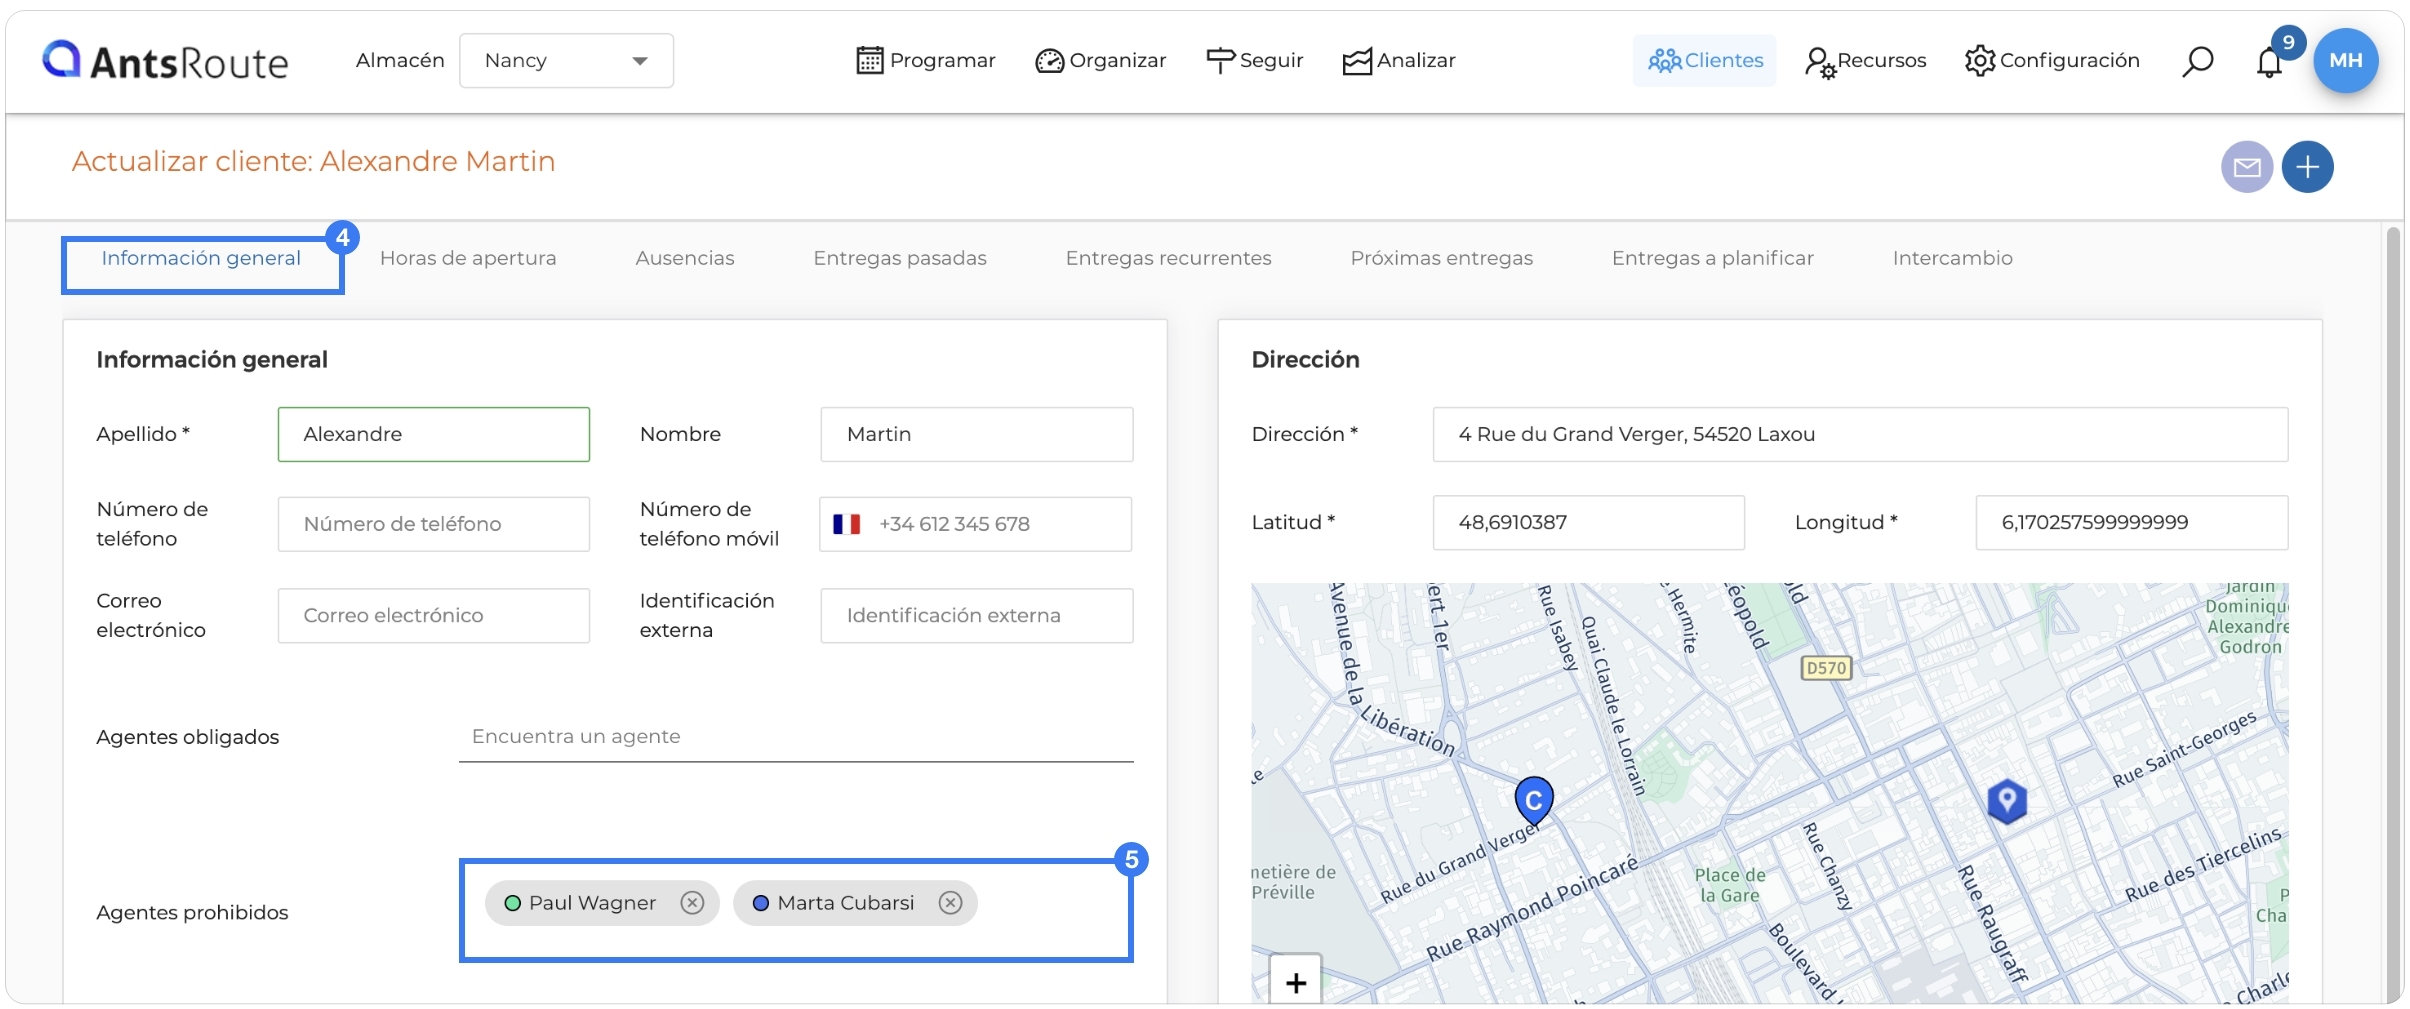Select the Información general tab
Viewport: 2410px width, 1009px height.
click(201, 258)
